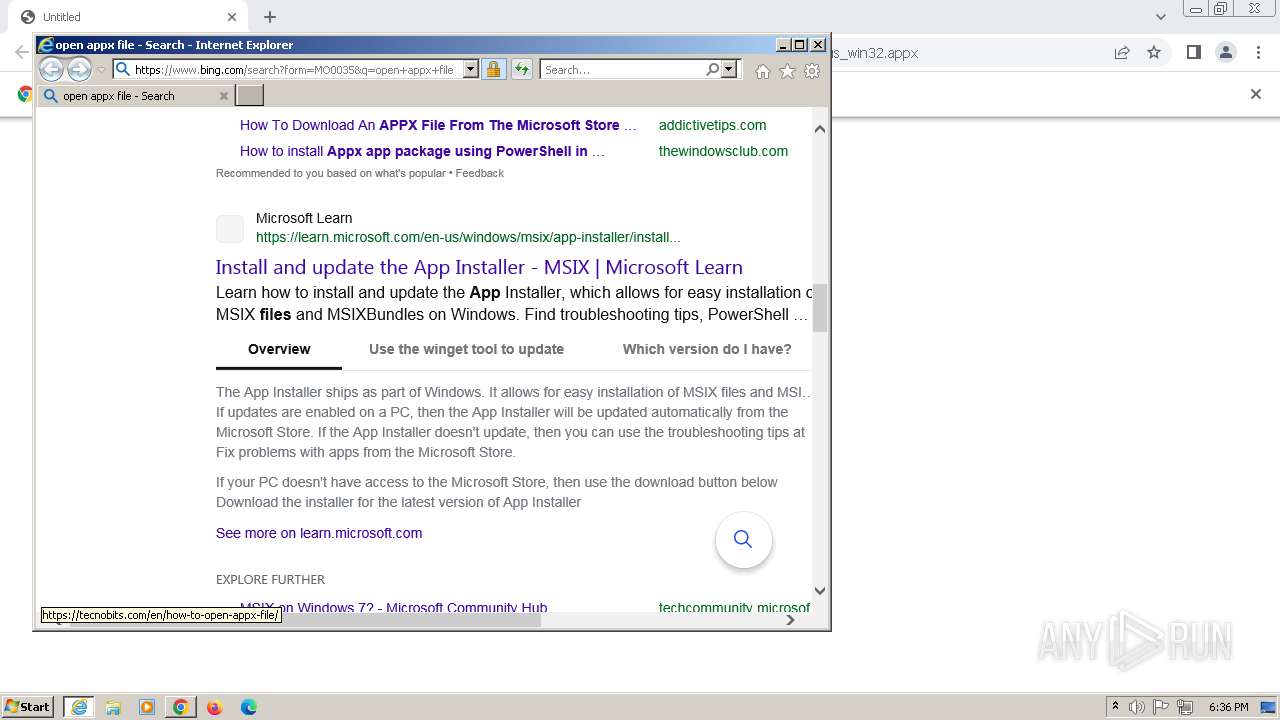Click Chrome tab search chevron

tap(1161, 17)
